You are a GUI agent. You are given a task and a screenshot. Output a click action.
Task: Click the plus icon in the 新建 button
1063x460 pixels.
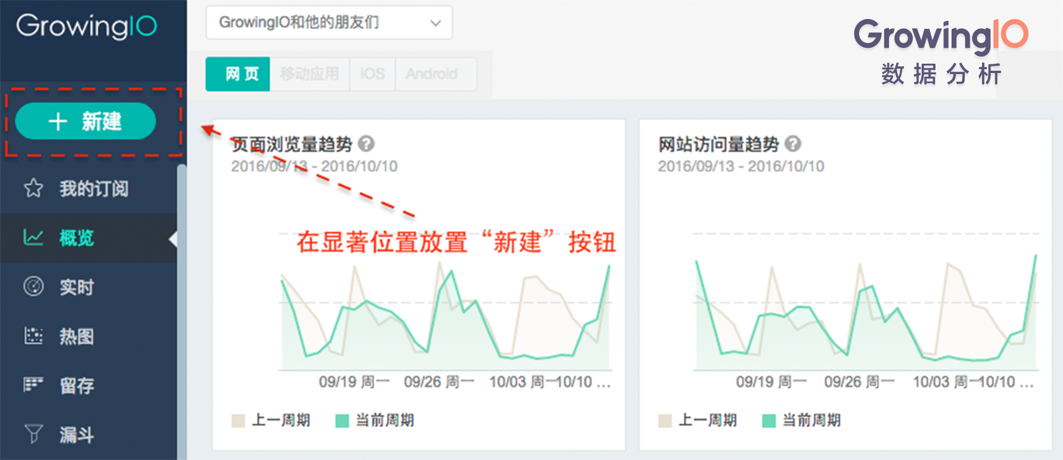(58, 121)
